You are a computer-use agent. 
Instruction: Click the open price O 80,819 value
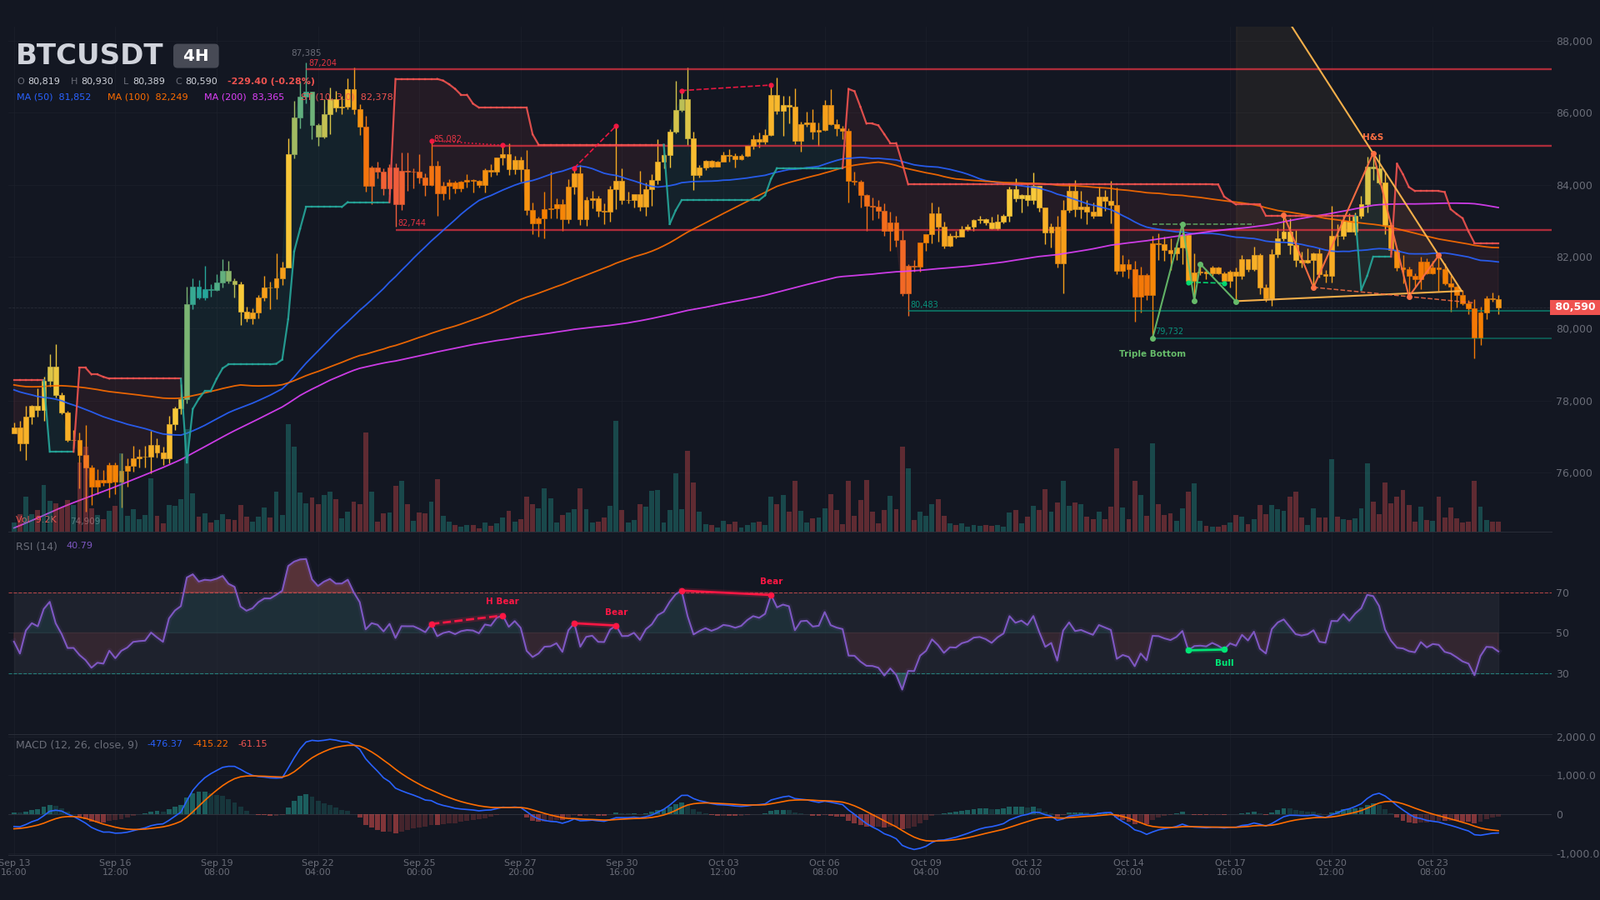pos(39,82)
